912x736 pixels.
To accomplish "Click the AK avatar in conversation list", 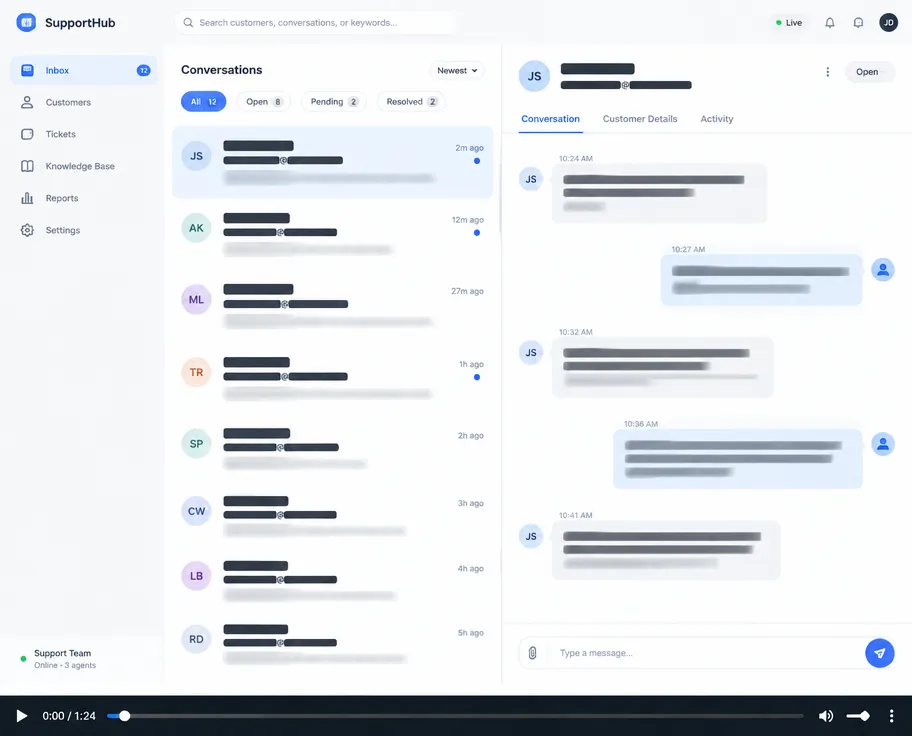I will pos(197,228).
